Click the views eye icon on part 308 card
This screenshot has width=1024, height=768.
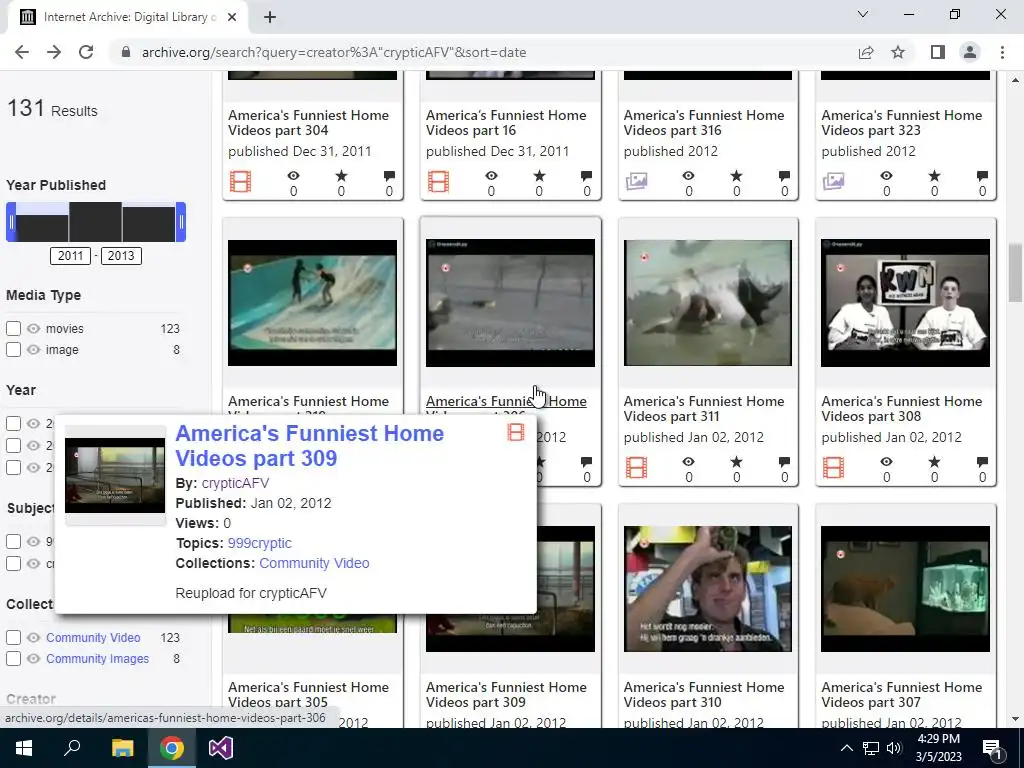point(886,462)
